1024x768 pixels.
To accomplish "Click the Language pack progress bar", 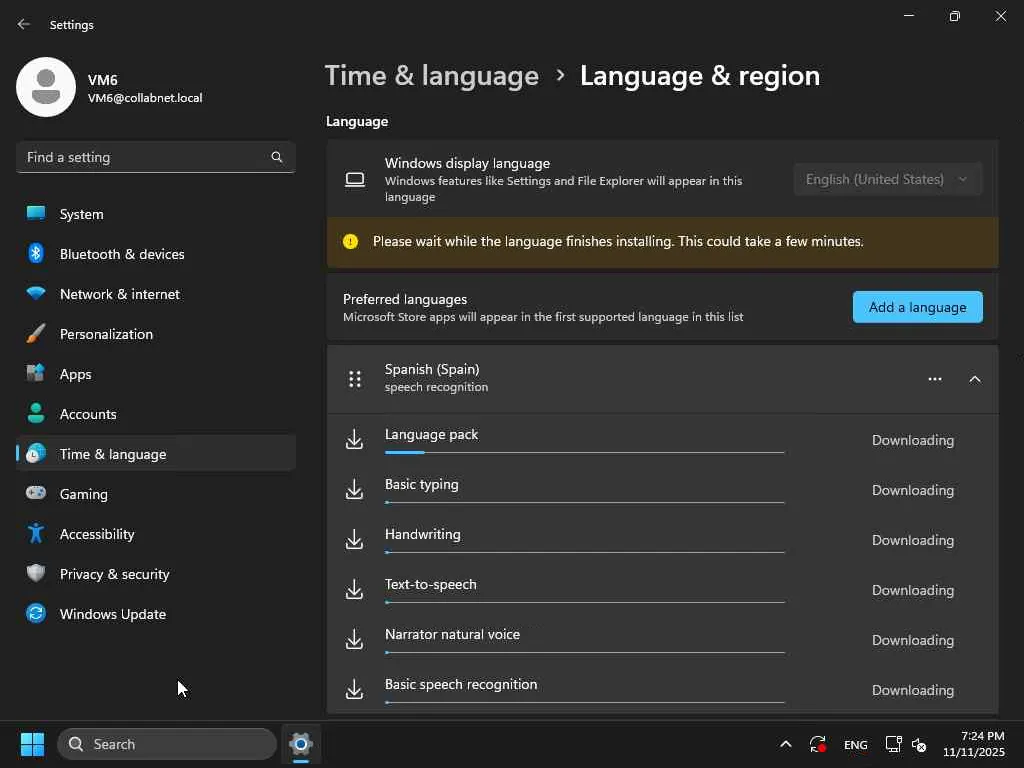I will pos(584,452).
